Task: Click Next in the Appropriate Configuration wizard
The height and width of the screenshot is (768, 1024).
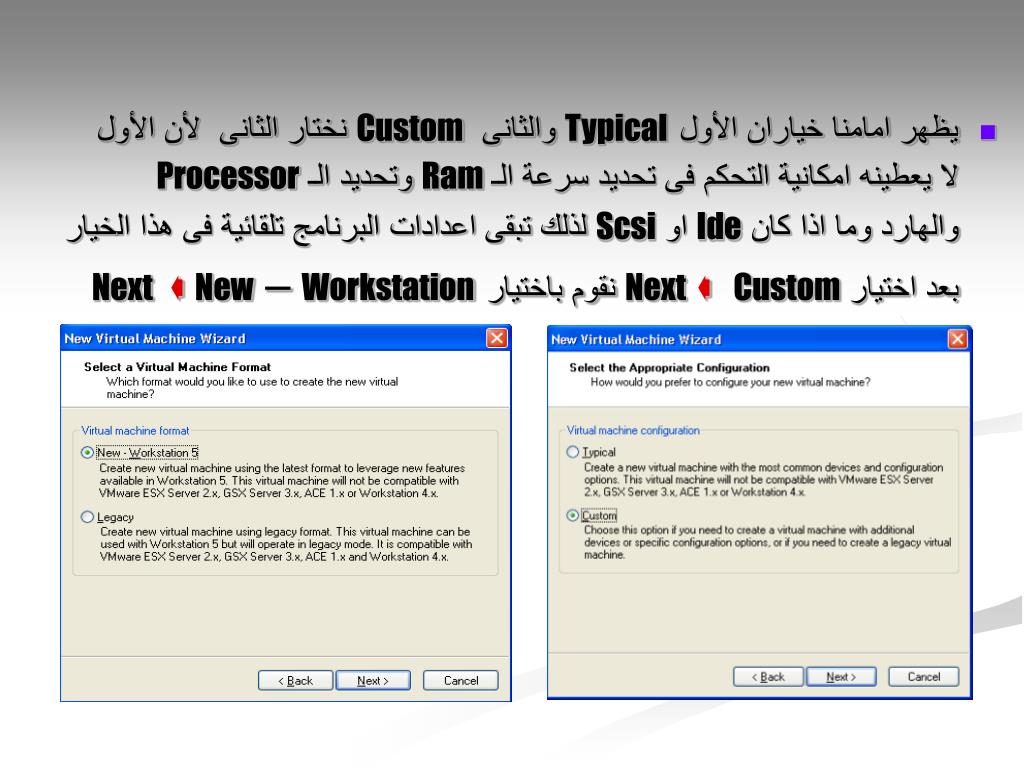Action: (841, 677)
